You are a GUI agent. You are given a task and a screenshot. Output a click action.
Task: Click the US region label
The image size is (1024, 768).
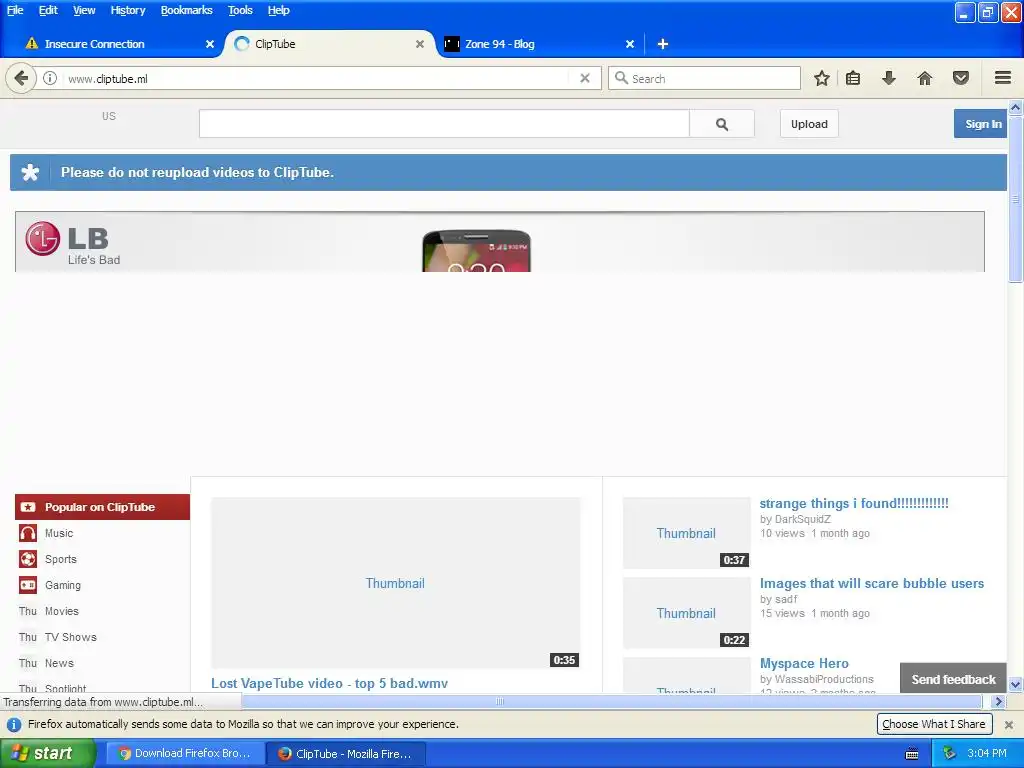108,116
